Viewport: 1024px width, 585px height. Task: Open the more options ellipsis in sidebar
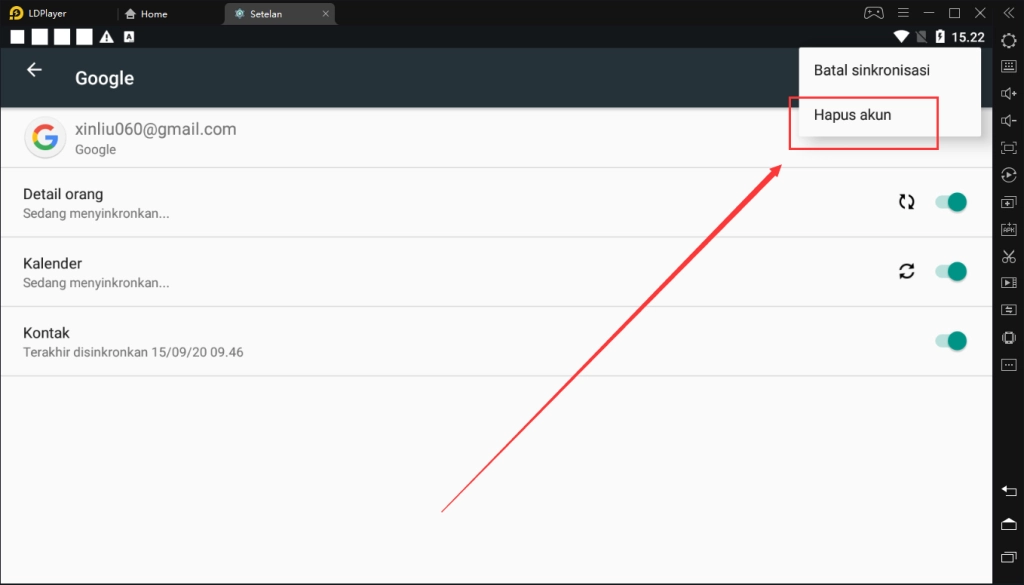(x=1008, y=365)
